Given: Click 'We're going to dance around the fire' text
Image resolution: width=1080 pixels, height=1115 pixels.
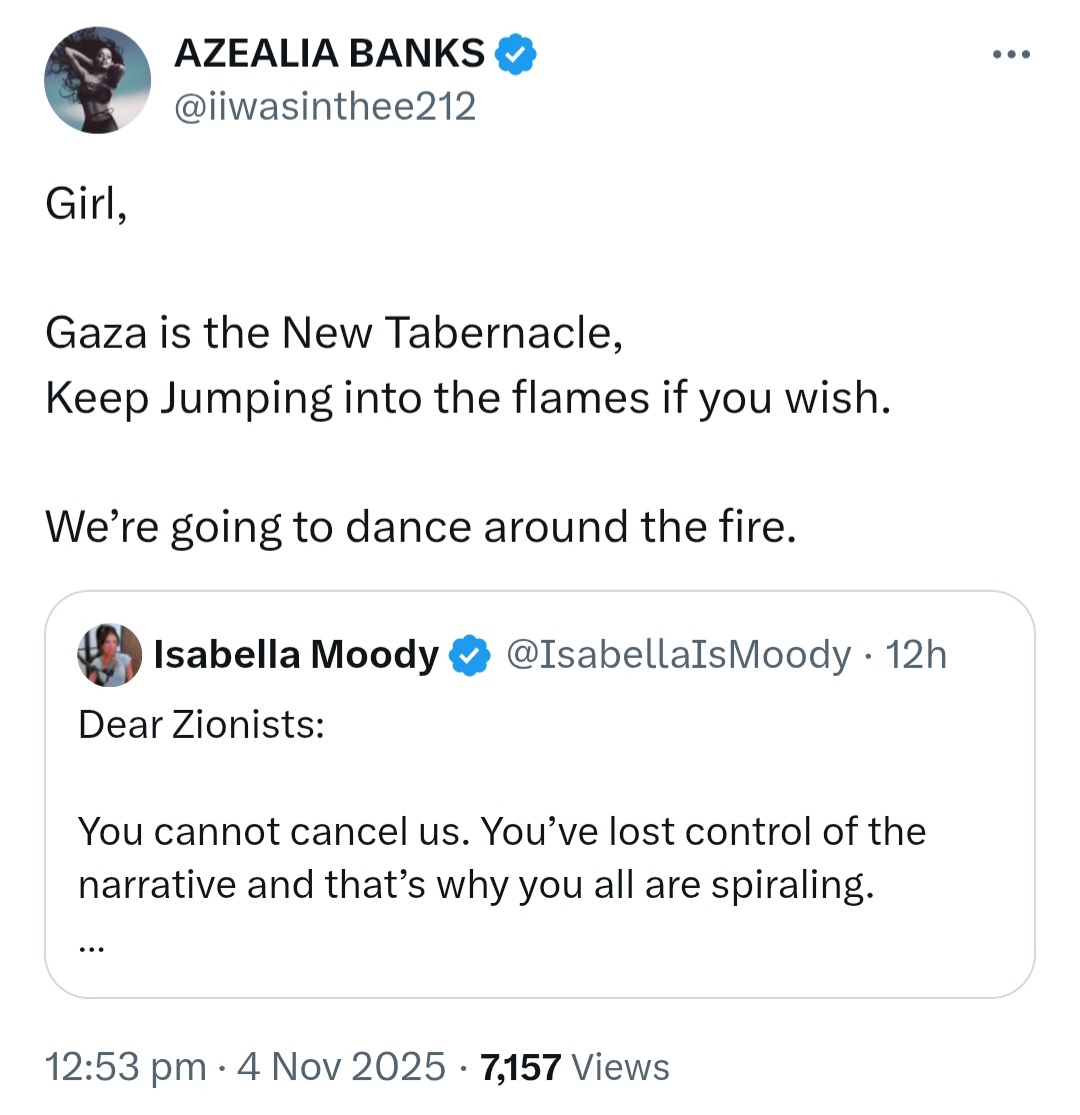Looking at the screenshot, I should (421, 527).
